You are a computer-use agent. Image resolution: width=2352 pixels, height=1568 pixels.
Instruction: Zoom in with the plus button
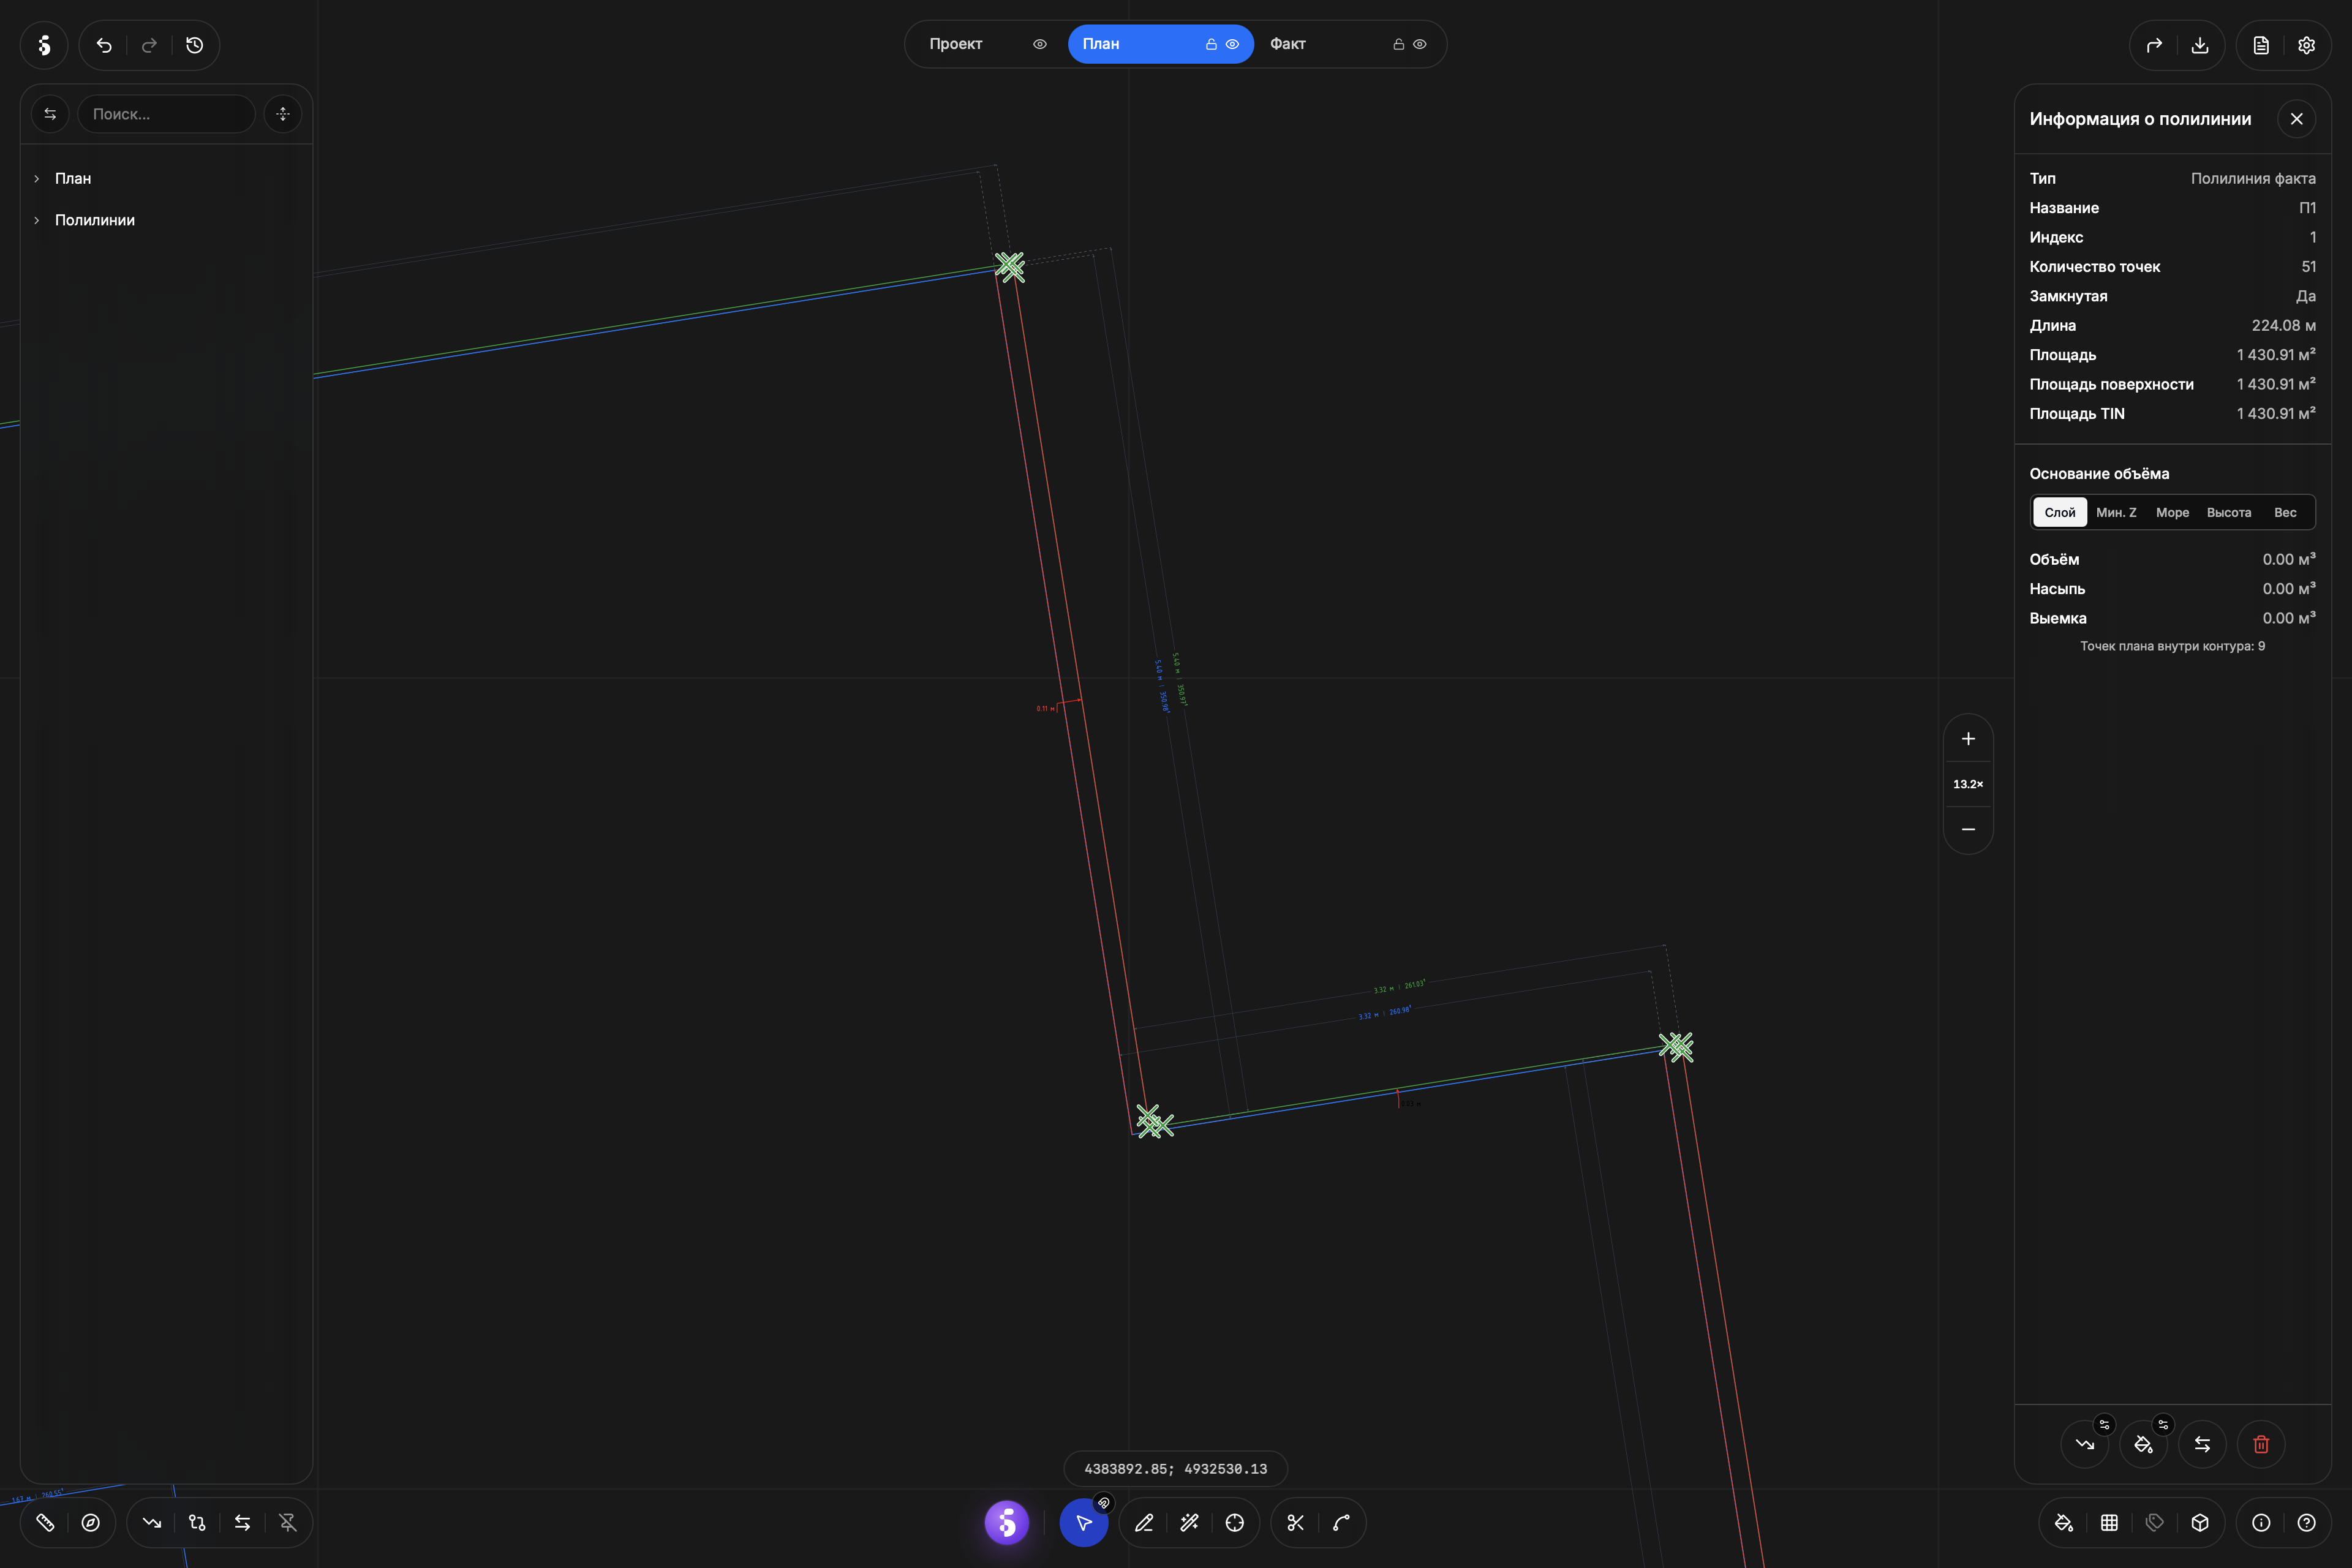[x=1968, y=739]
